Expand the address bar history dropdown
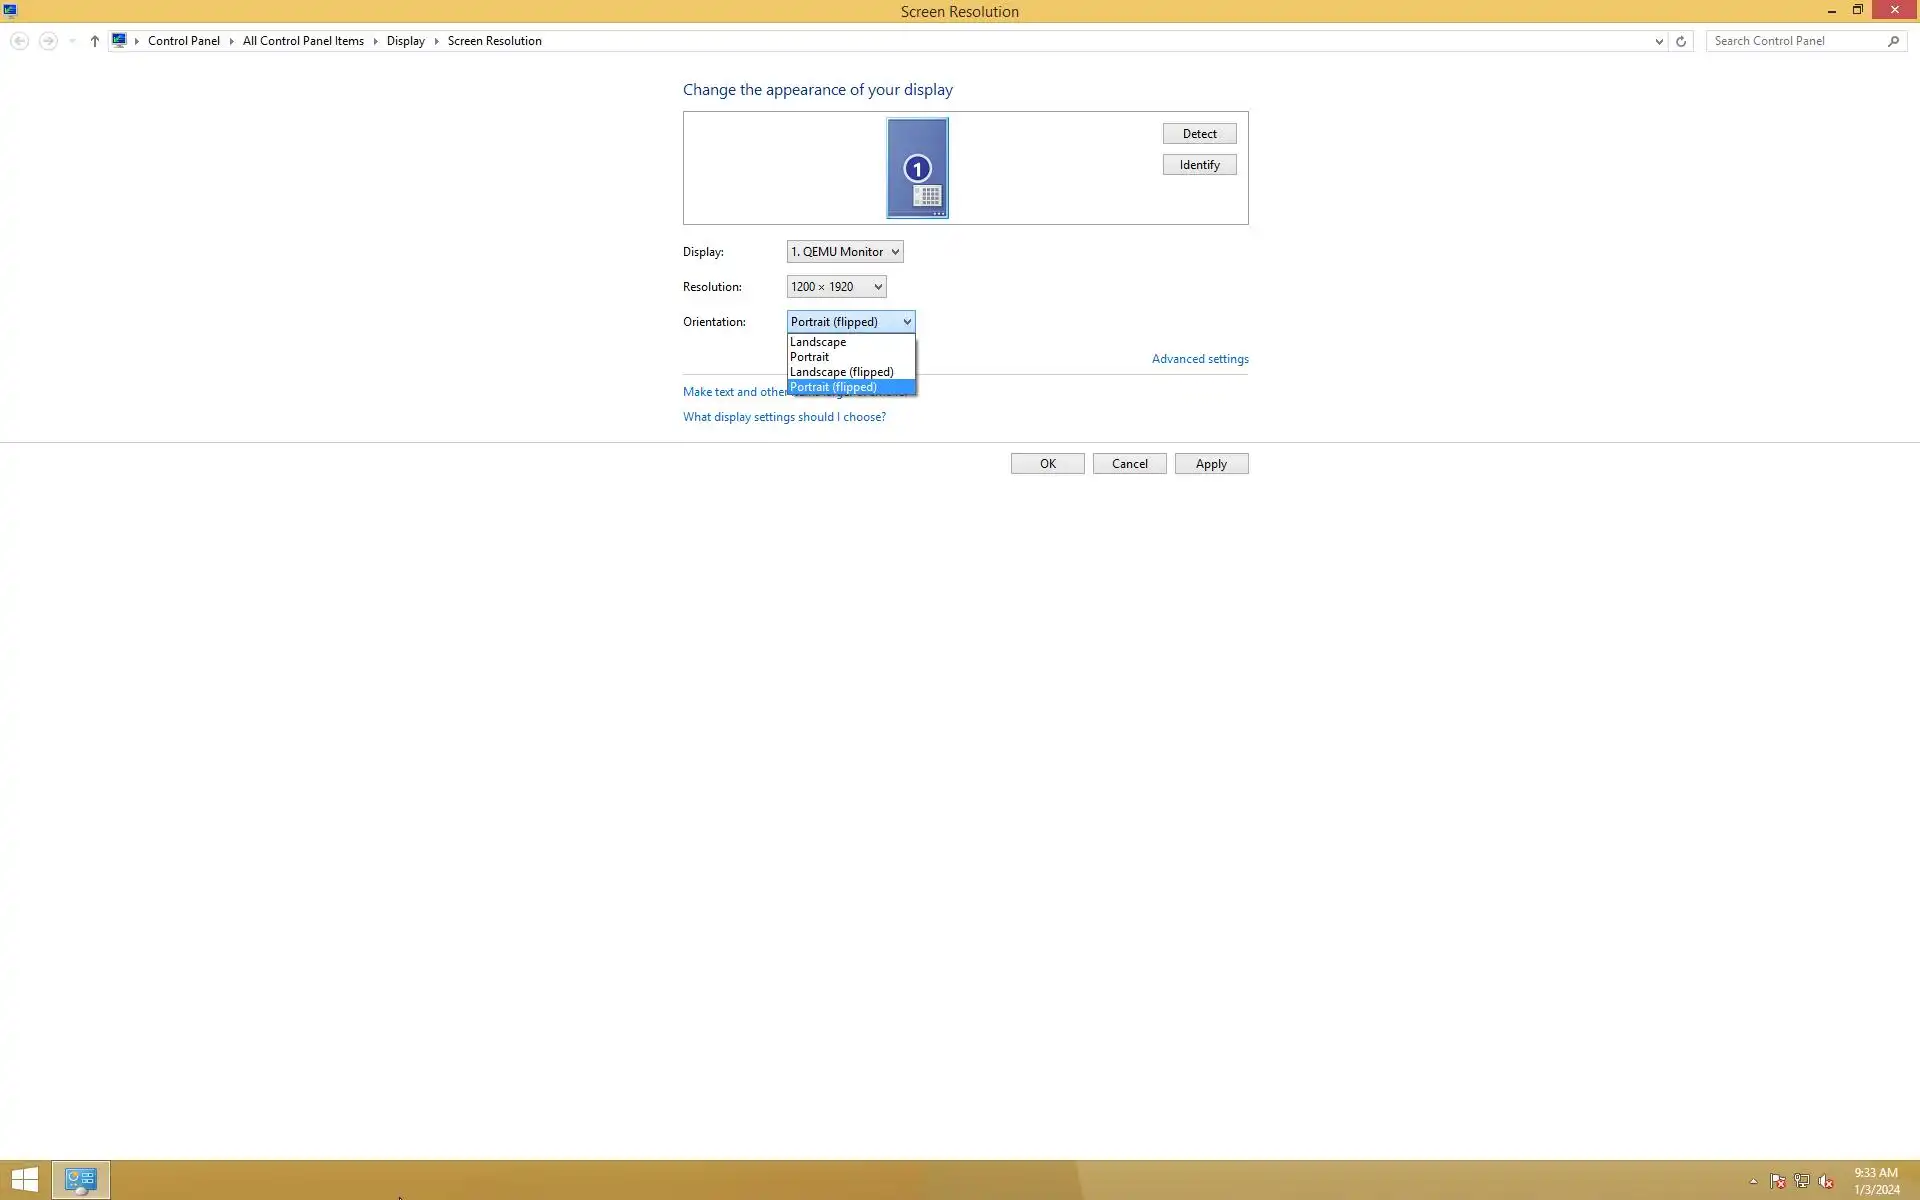1920x1200 pixels. 1659,41
